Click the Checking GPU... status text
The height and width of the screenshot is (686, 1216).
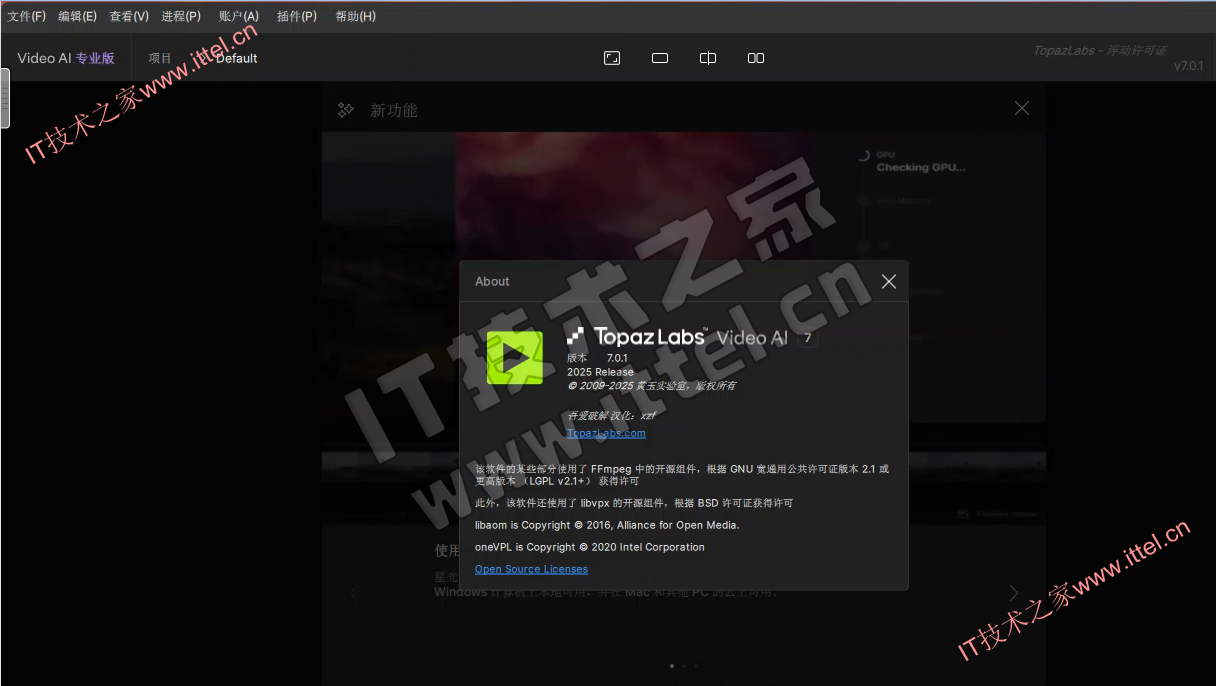point(921,167)
